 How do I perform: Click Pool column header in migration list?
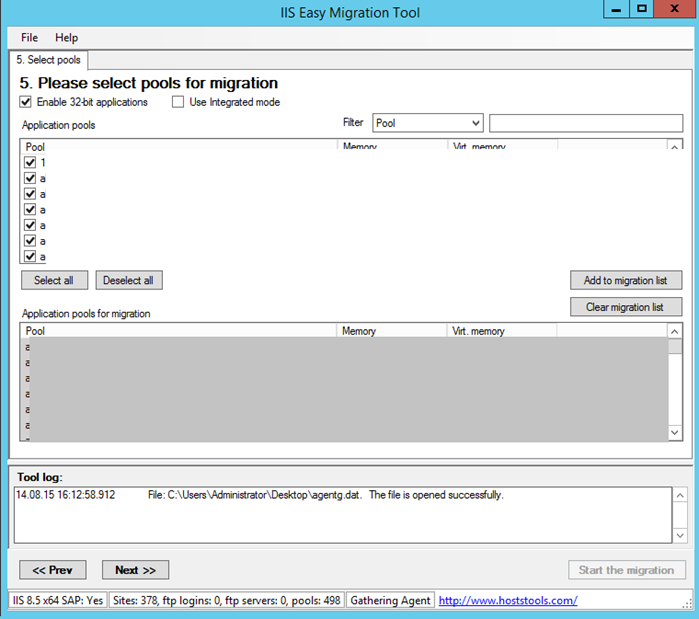(178, 331)
